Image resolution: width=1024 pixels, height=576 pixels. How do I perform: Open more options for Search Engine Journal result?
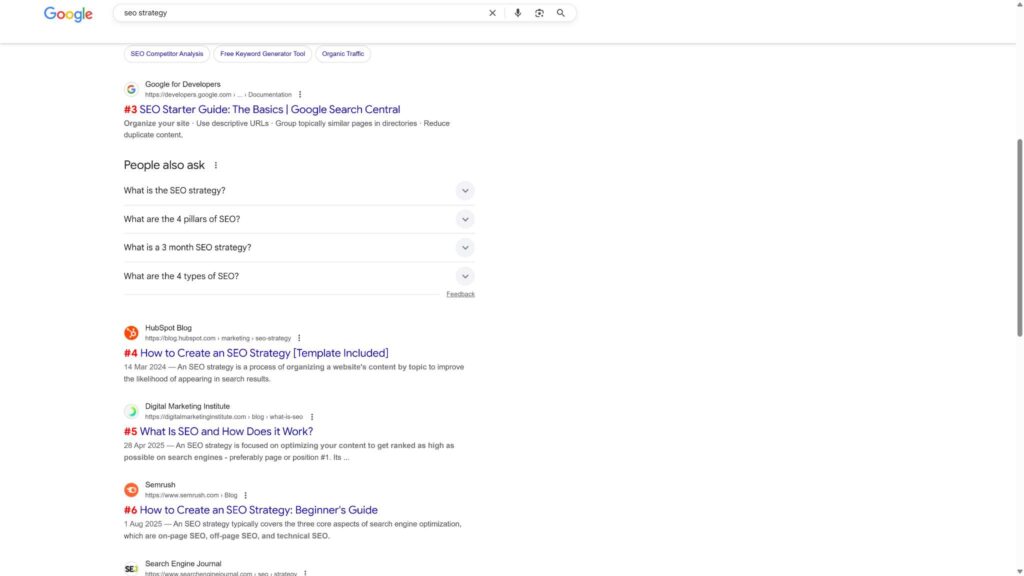(305, 573)
